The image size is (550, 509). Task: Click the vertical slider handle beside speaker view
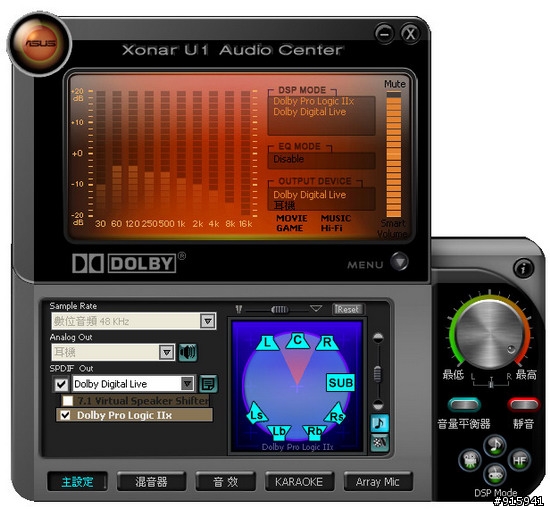(378, 374)
